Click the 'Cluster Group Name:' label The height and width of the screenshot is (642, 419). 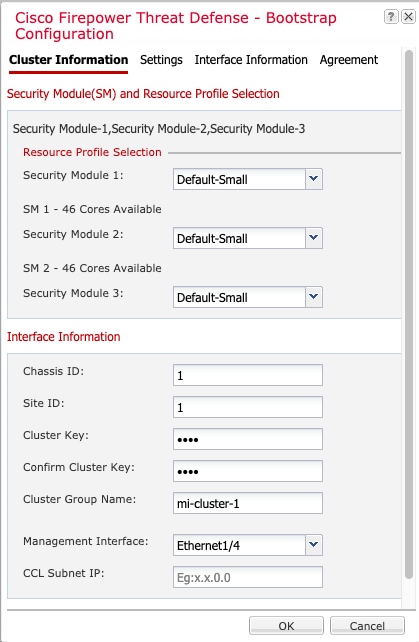pyautogui.click(x=79, y=500)
